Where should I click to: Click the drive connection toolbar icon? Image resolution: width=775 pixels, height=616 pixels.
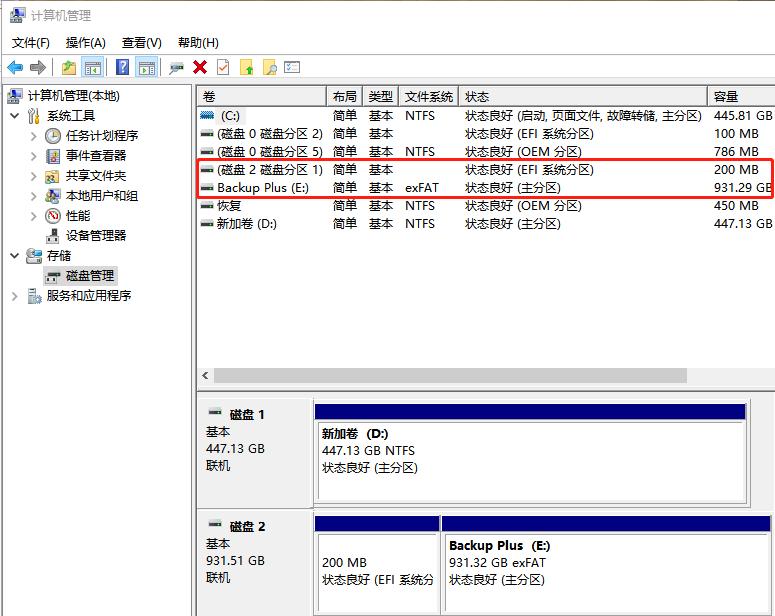[176, 67]
